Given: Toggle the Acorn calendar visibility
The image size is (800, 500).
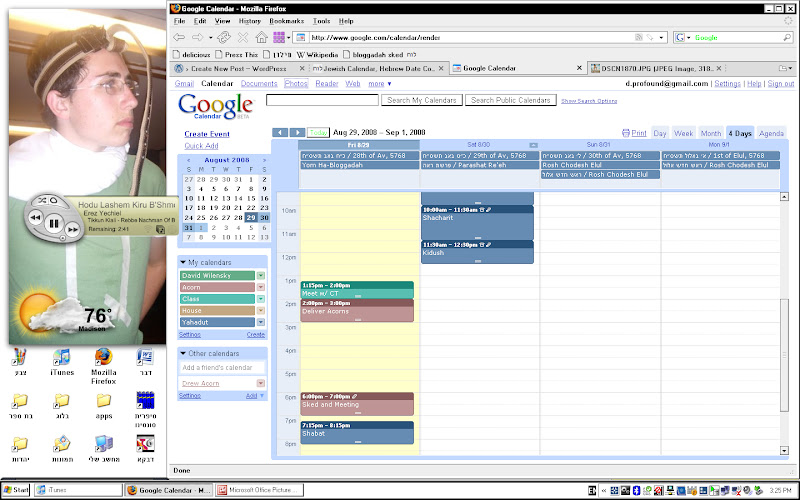Looking at the screenshot, I should (217, 287).
